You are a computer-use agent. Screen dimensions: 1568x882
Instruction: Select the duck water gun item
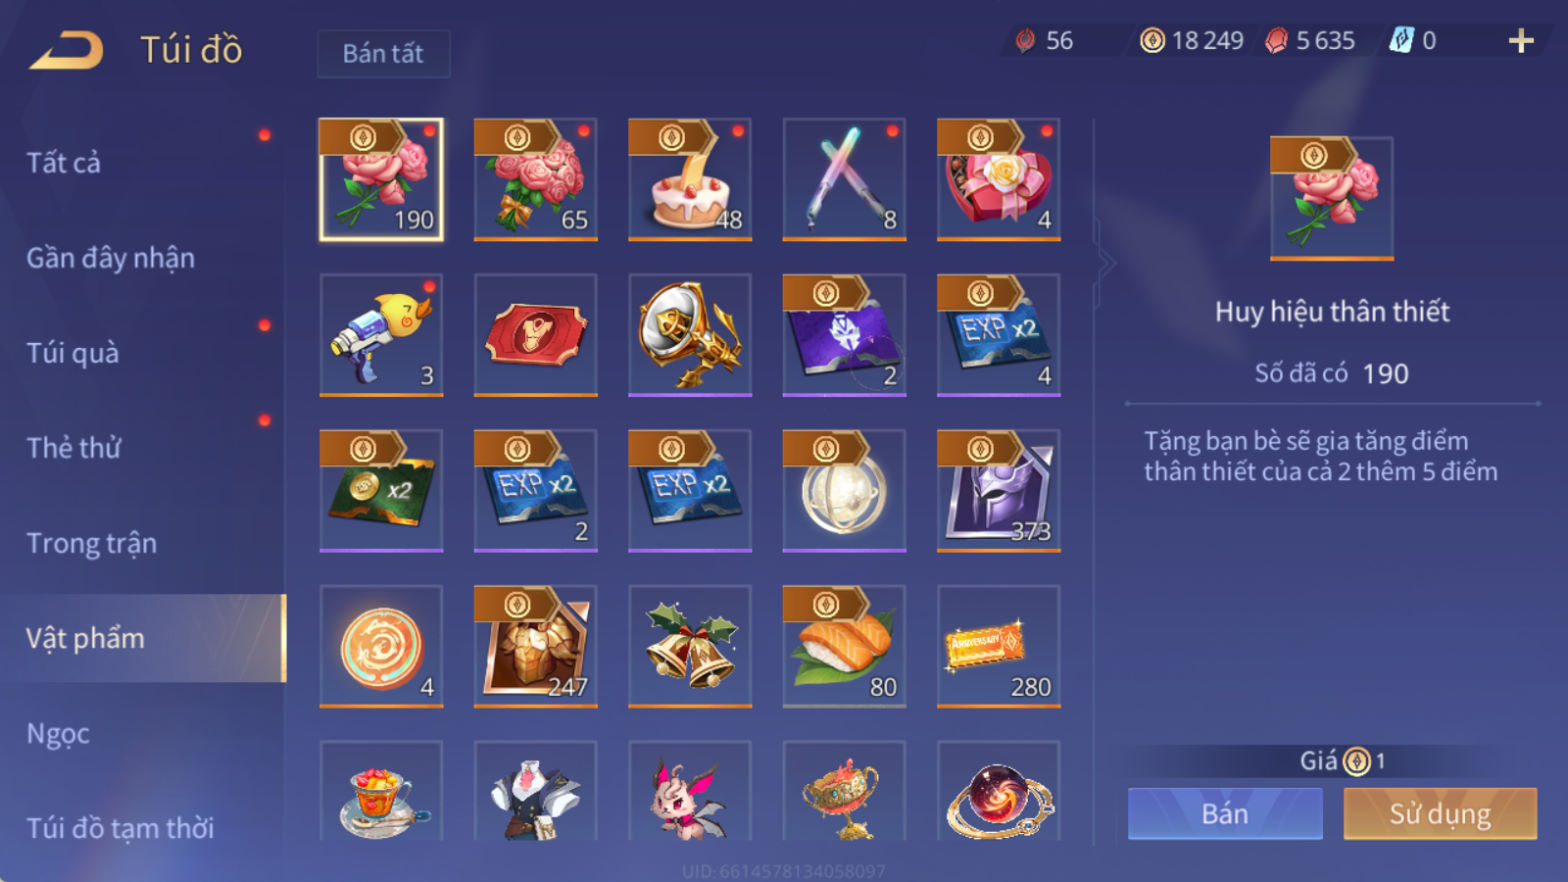381,335
